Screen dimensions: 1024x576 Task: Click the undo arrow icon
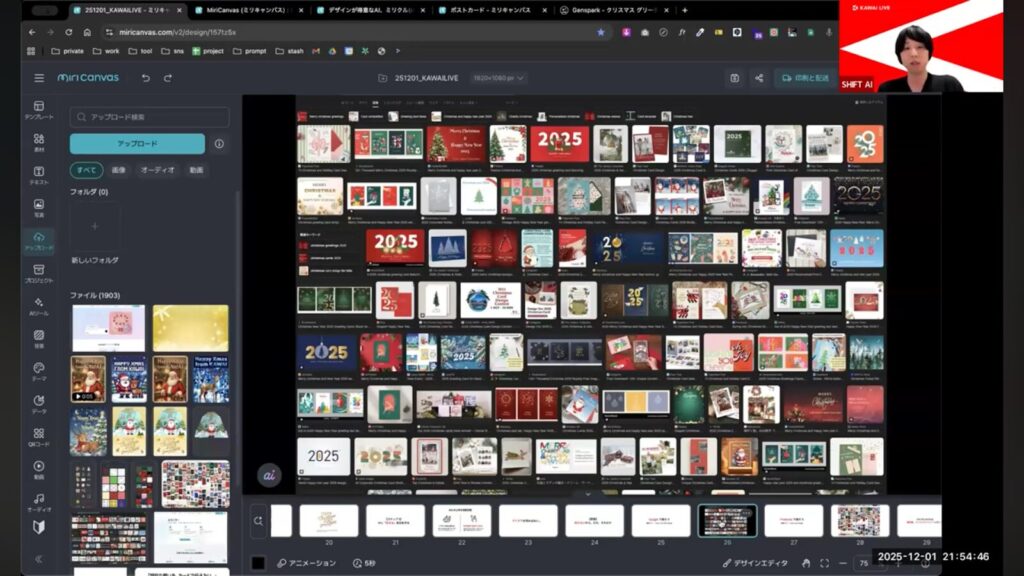(146, 78)
